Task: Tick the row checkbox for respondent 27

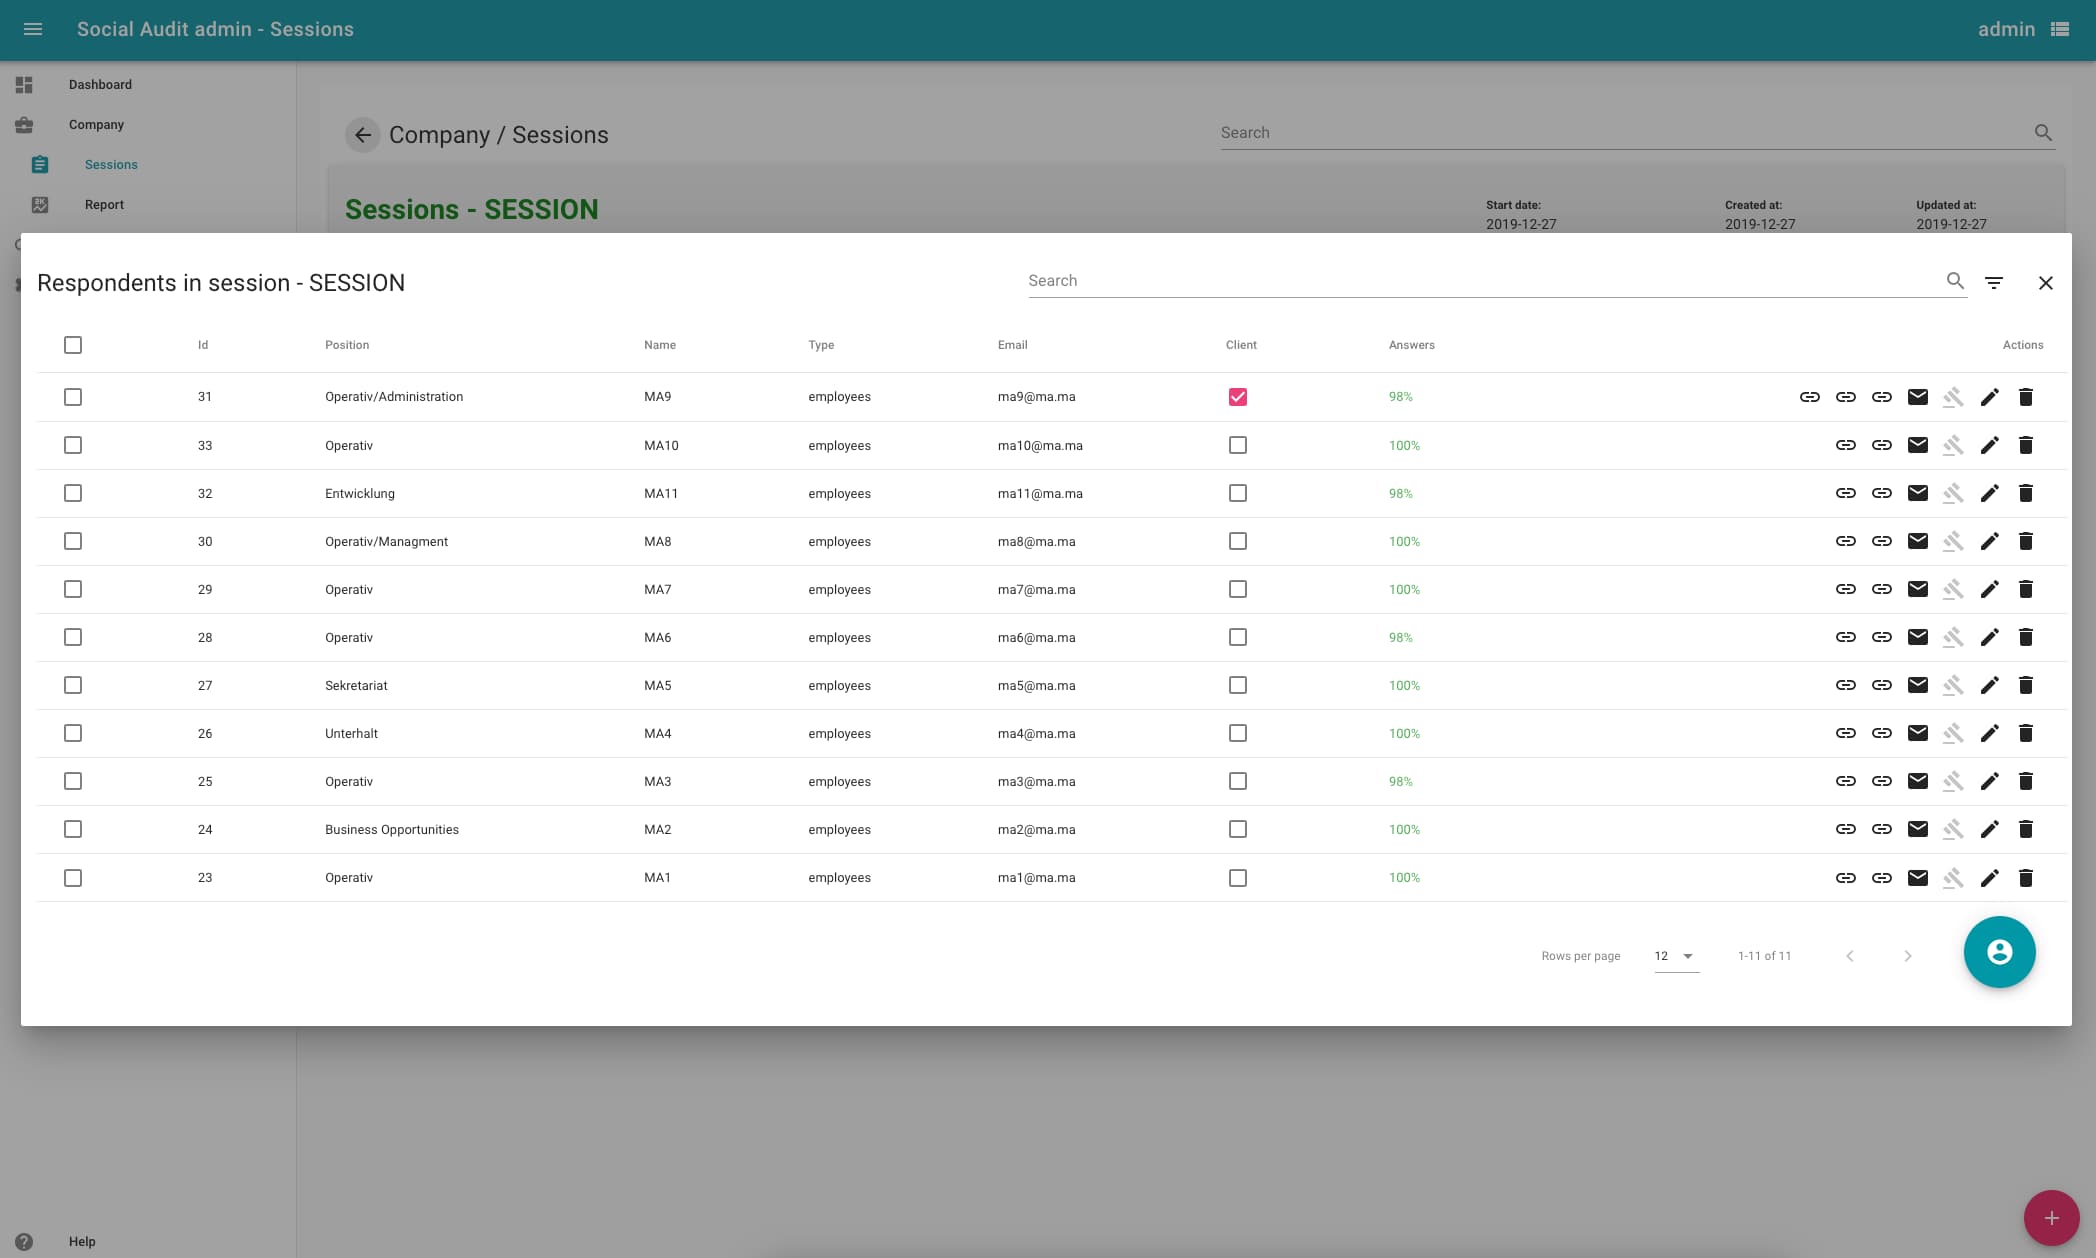Action: click(x=73, y=685)
